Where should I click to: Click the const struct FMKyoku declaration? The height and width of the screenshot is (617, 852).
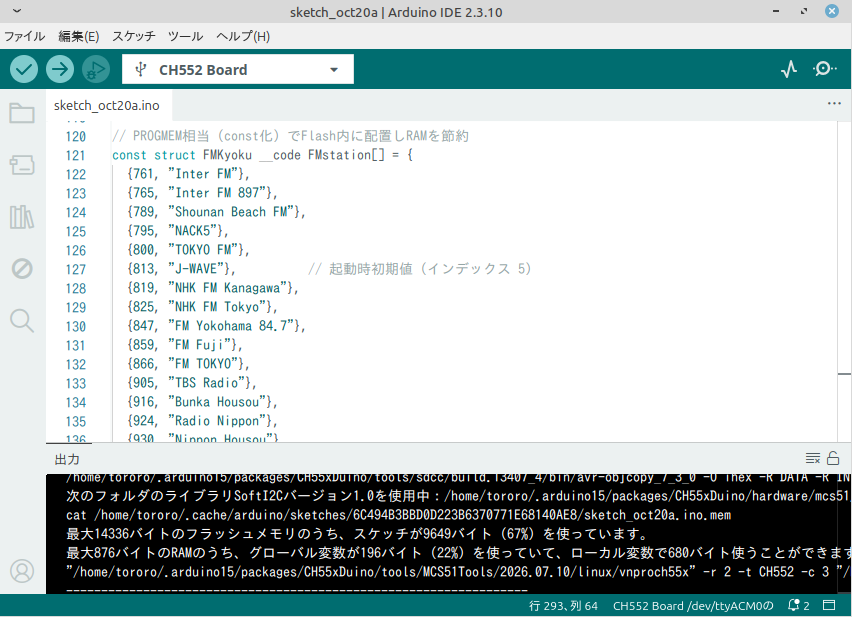click(262, 155)
